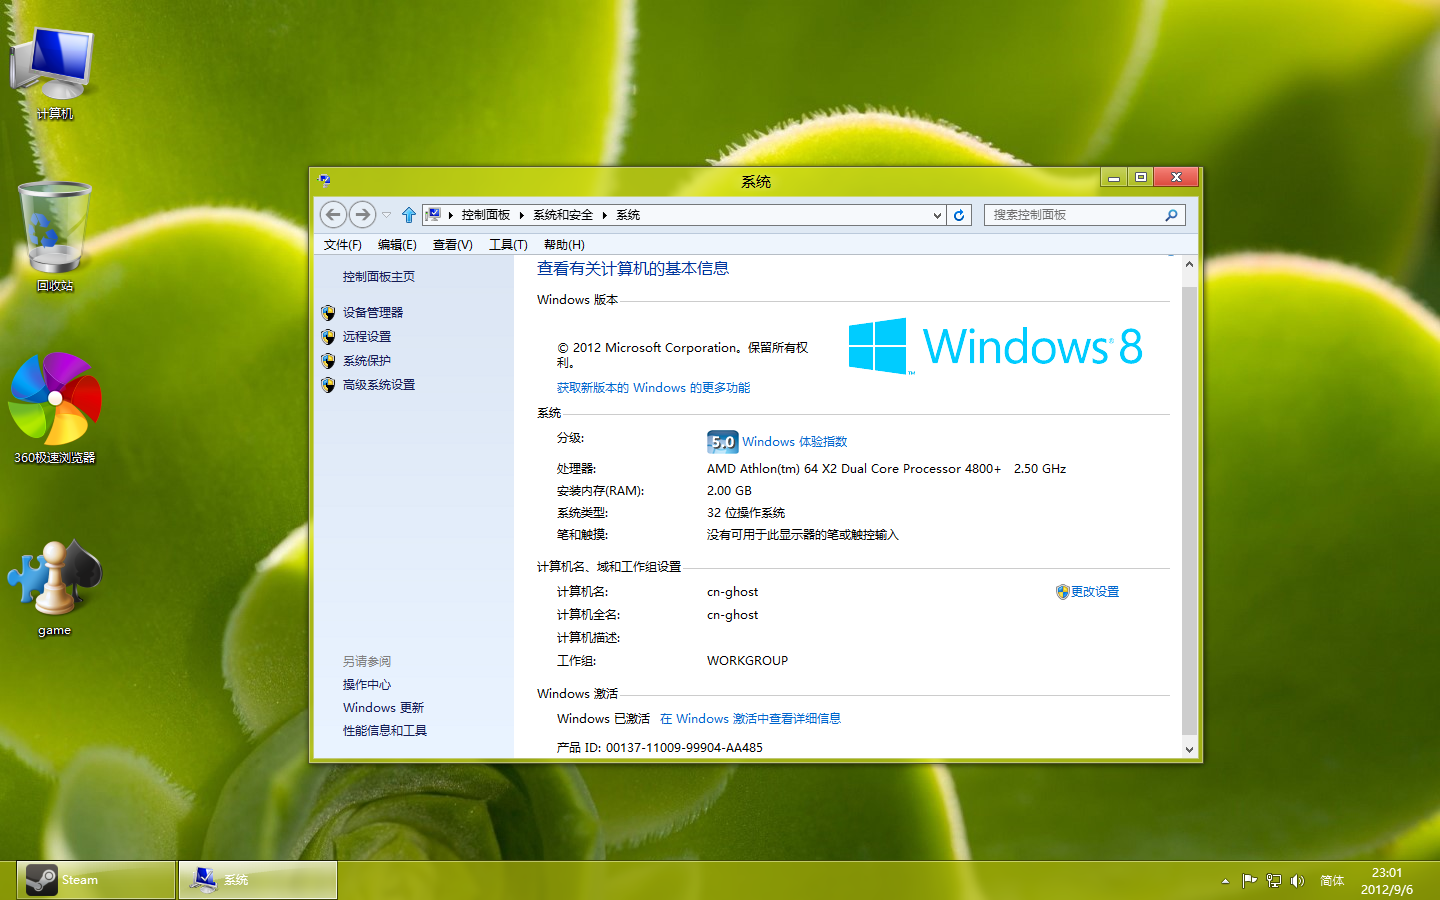Open the 编辑(E) menu
1440x900 pixels.
point(397,245)
